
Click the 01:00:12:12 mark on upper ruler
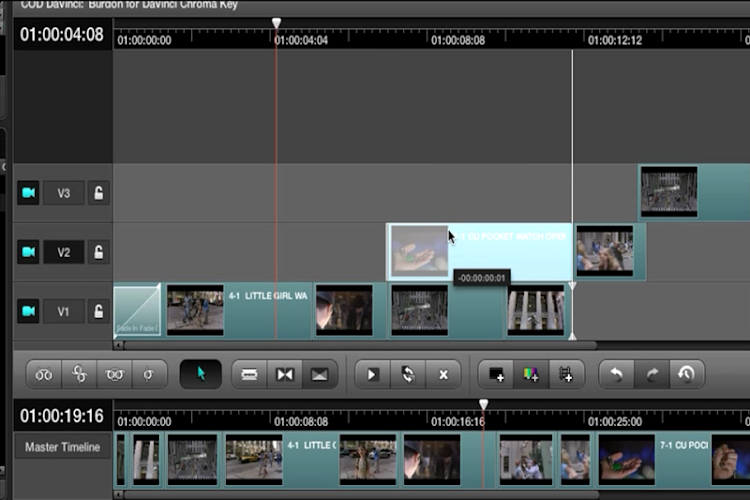(615, 40)
